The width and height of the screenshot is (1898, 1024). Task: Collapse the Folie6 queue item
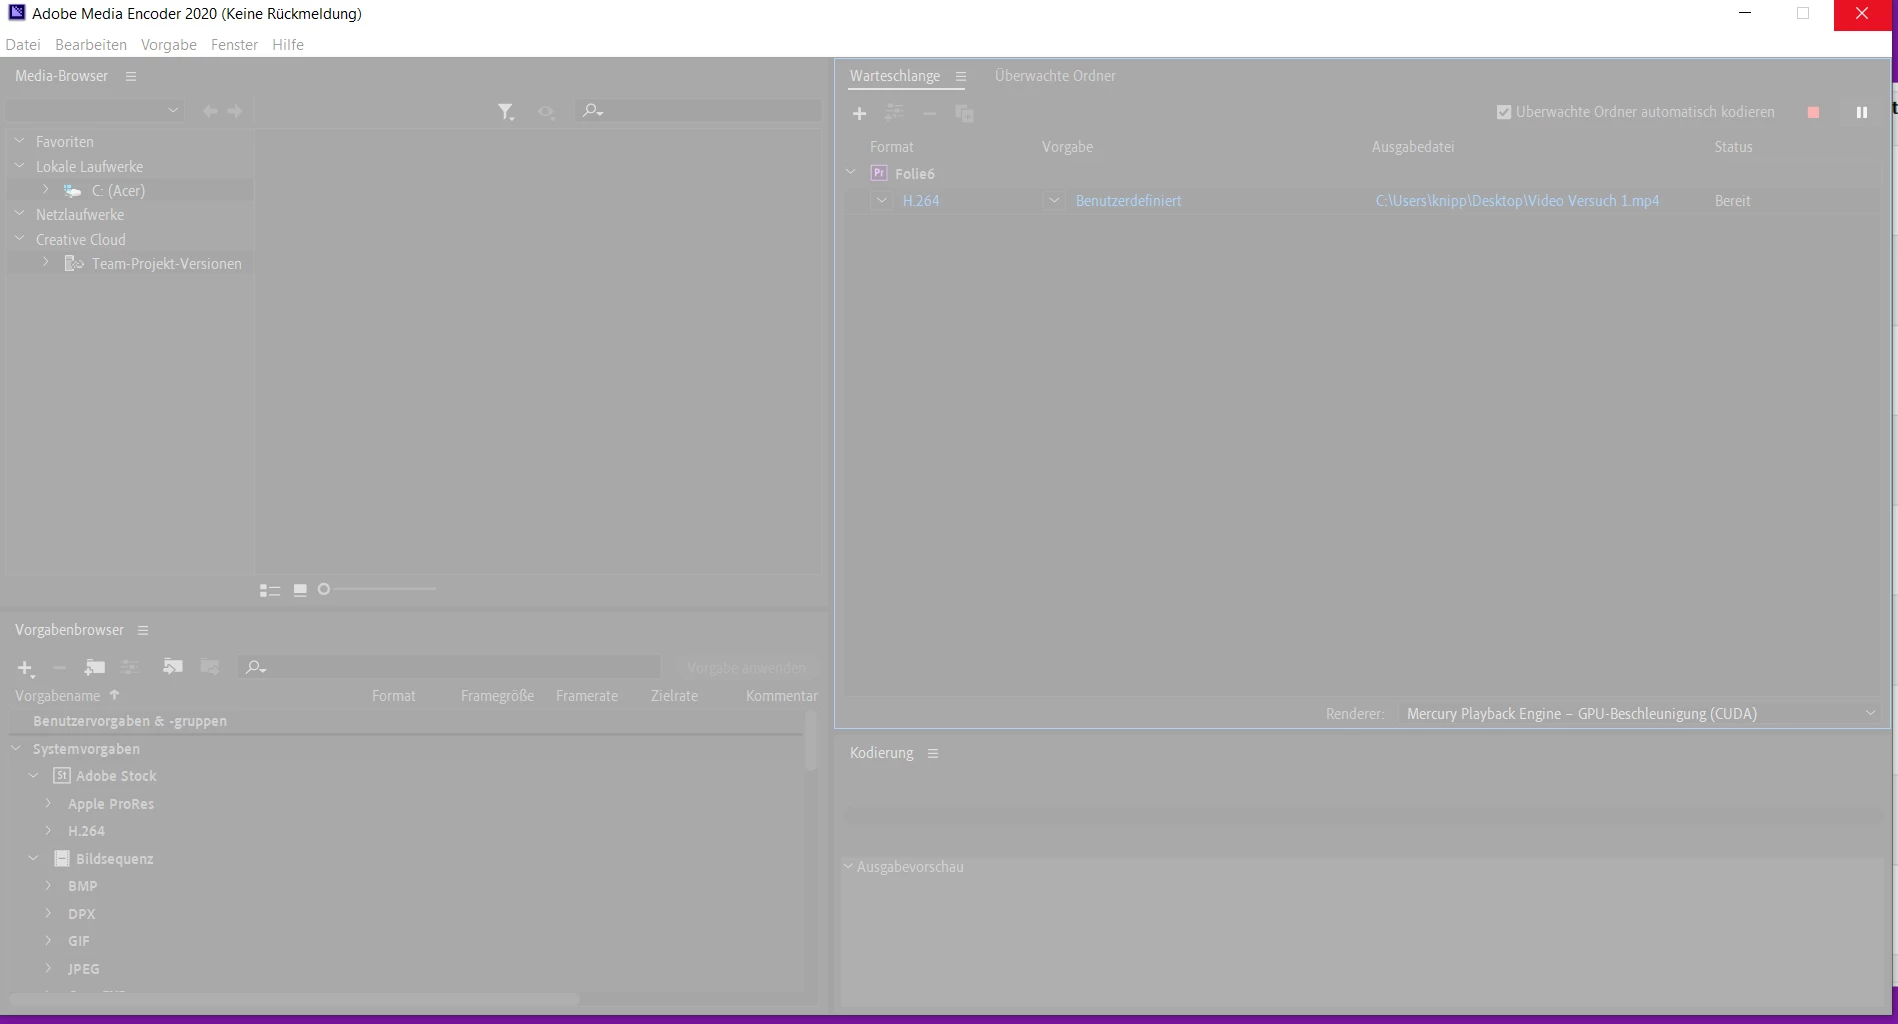click(x=851, y=172)
